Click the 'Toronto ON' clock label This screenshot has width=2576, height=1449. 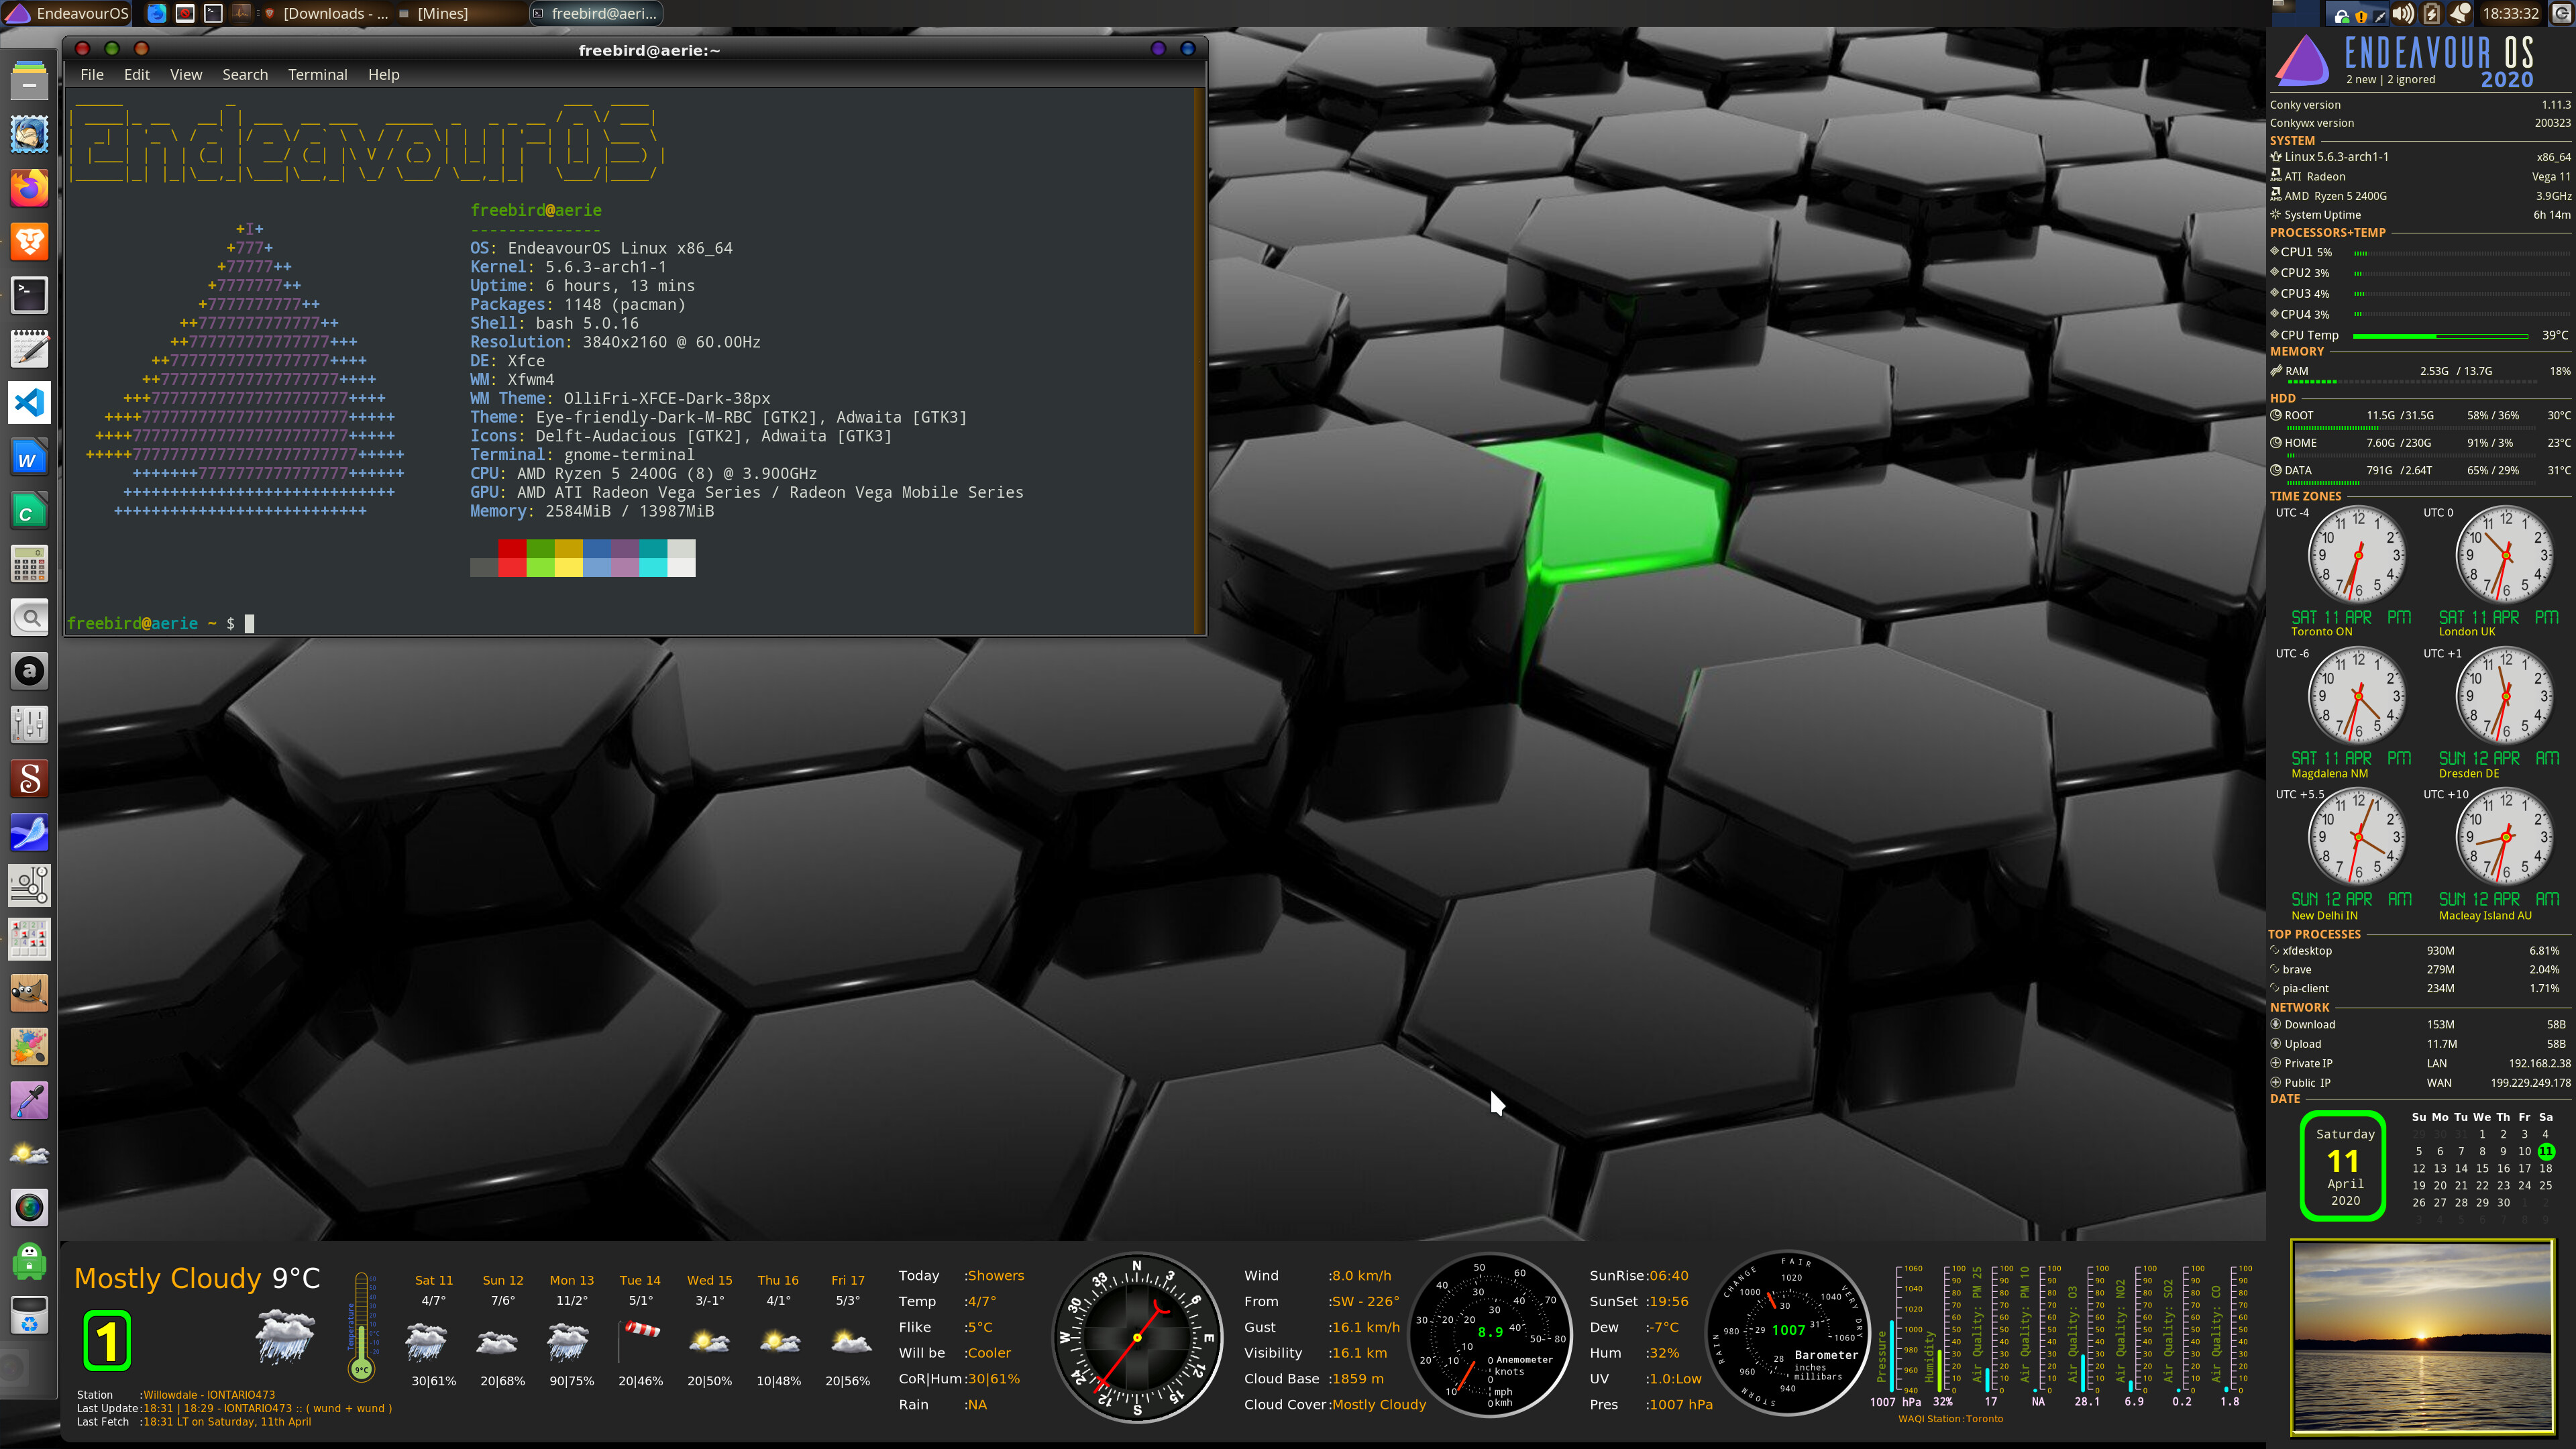[2321, 632]
